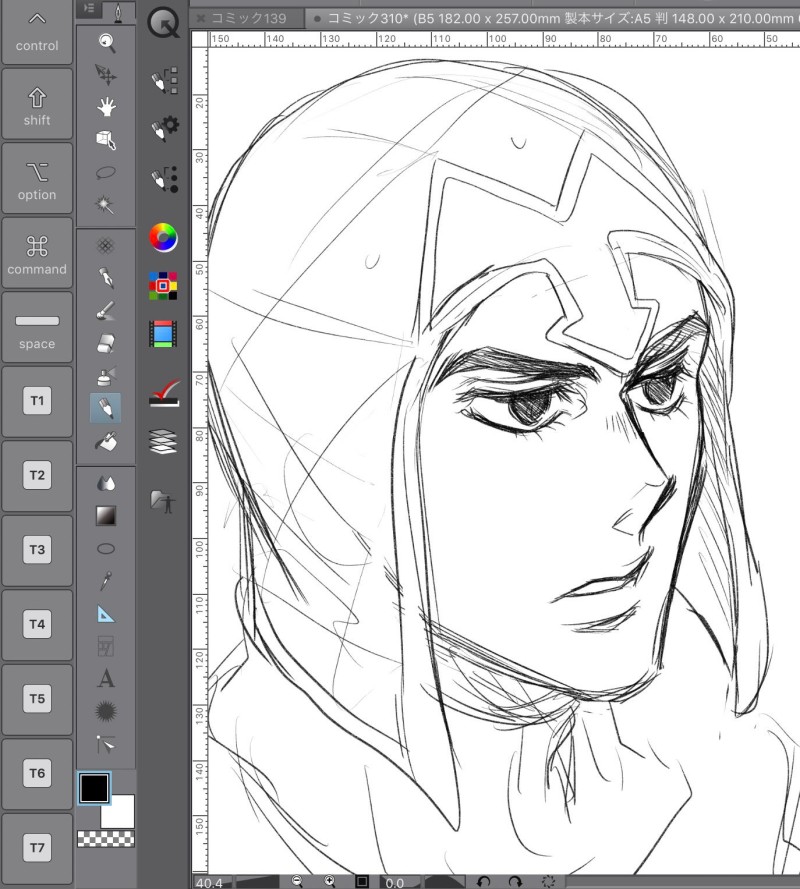Select the Correct line tool
Image resolution: width=800 pixels, height=889 pixels.
coord(106,744)
